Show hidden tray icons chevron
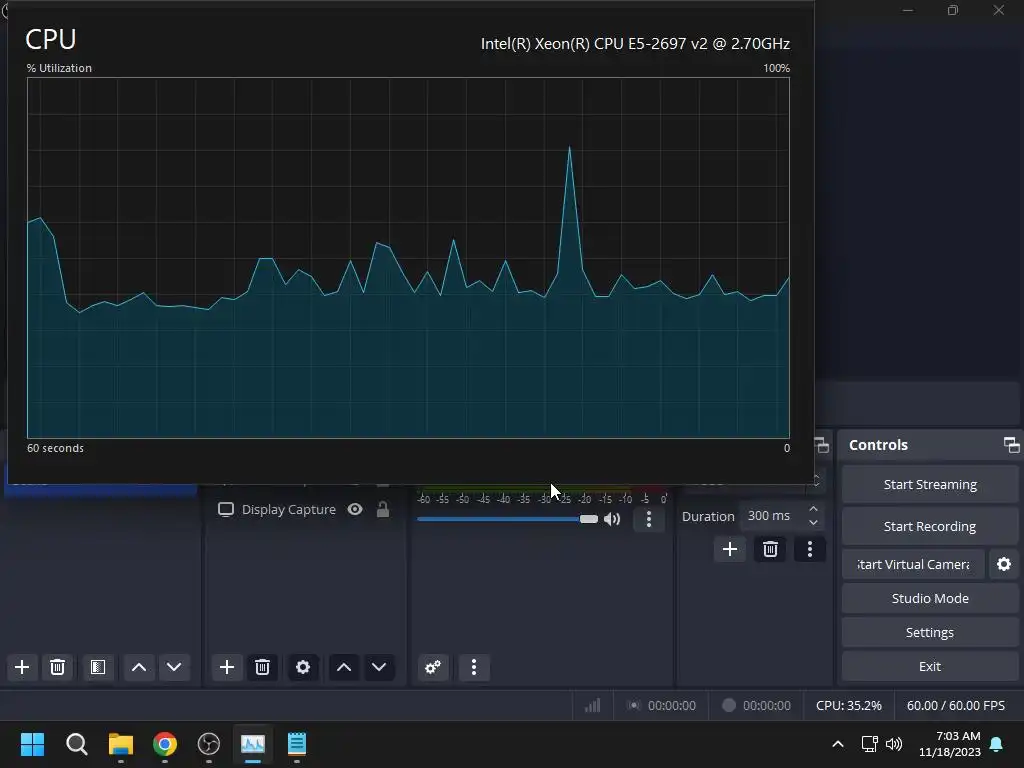 point(838,744)
